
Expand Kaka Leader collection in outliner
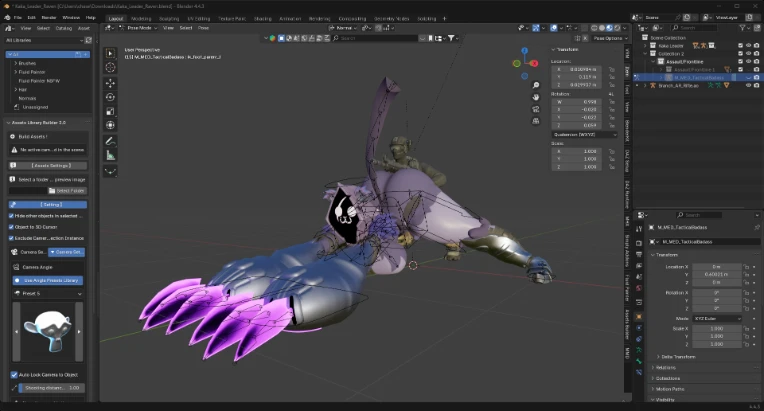coord(646,46)
